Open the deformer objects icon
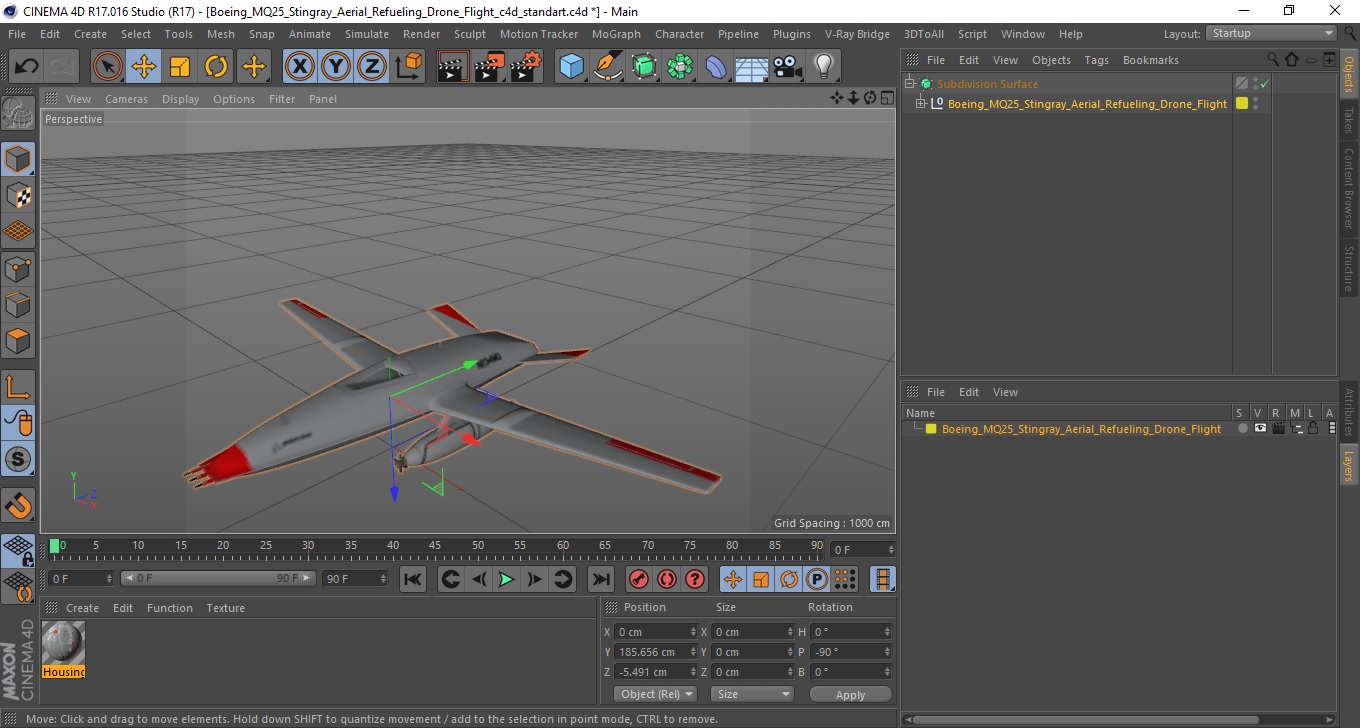The height and width of the screenshot is (728, 1360). [716, 67]
